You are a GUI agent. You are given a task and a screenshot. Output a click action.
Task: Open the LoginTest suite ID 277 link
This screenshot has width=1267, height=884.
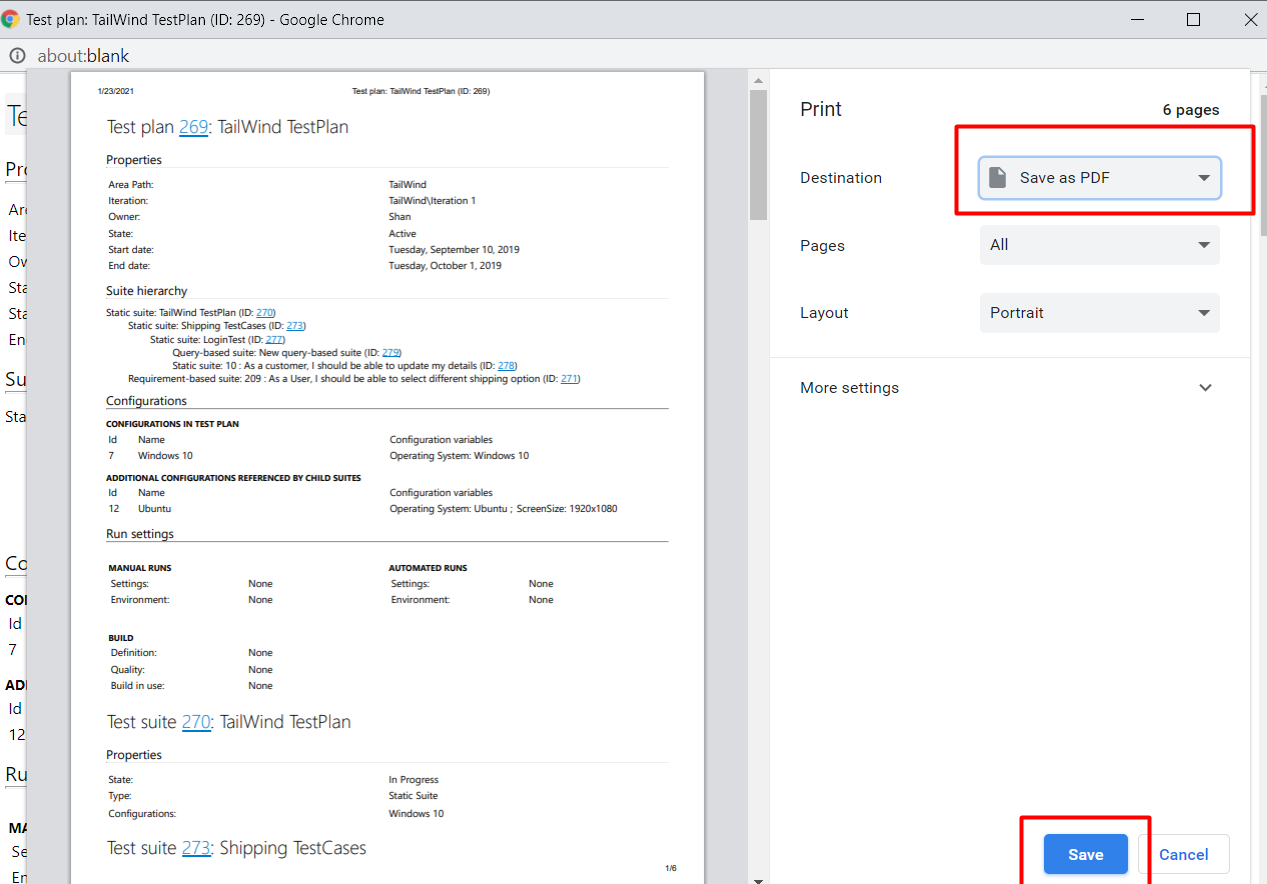274,340
